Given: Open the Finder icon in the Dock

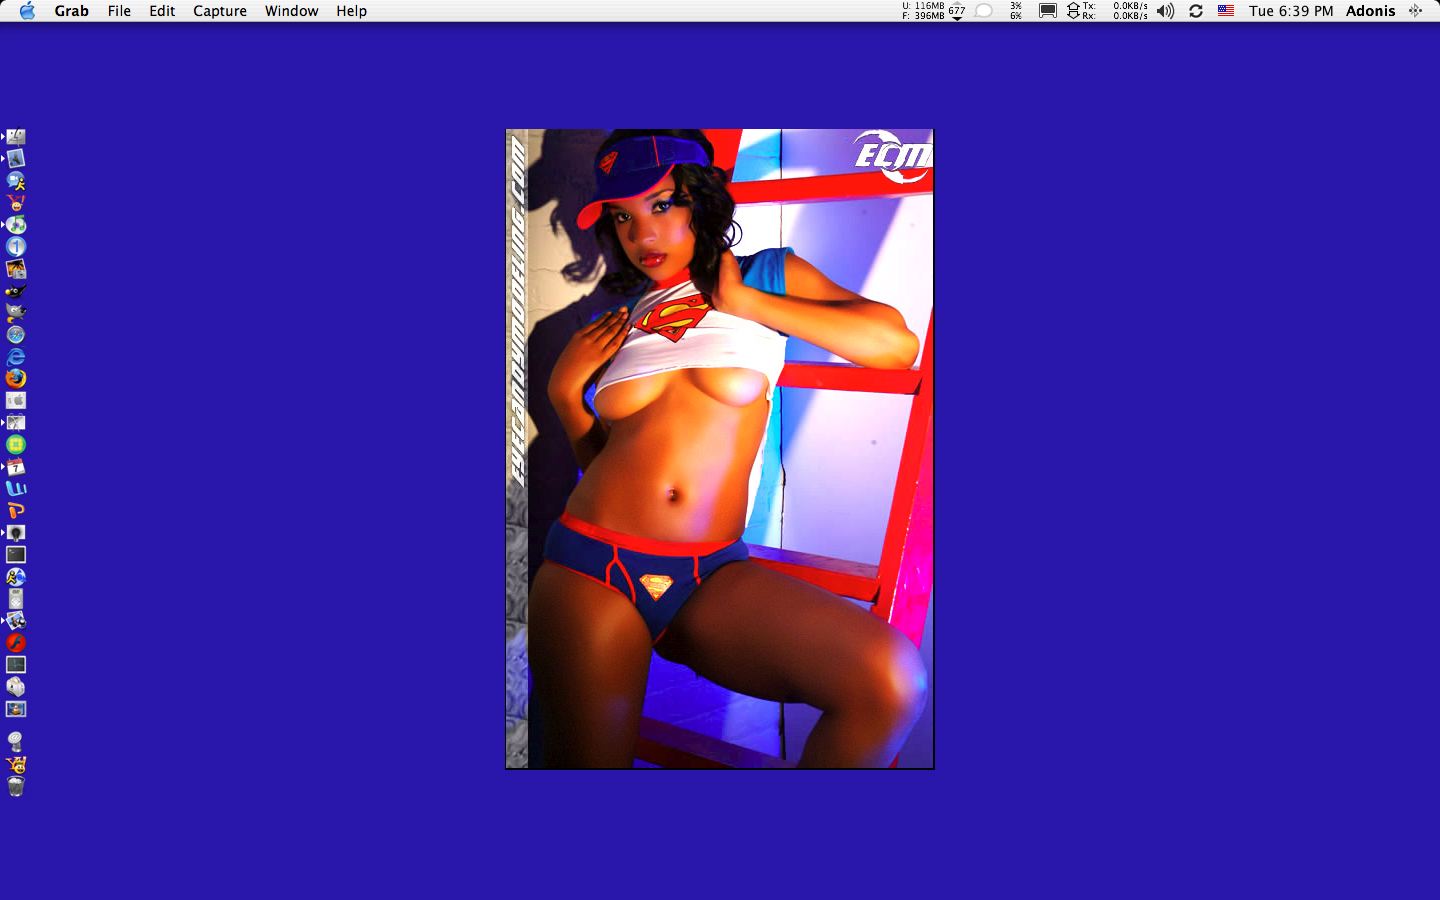Looking at the screenshot, I should (x=16, y=137).
